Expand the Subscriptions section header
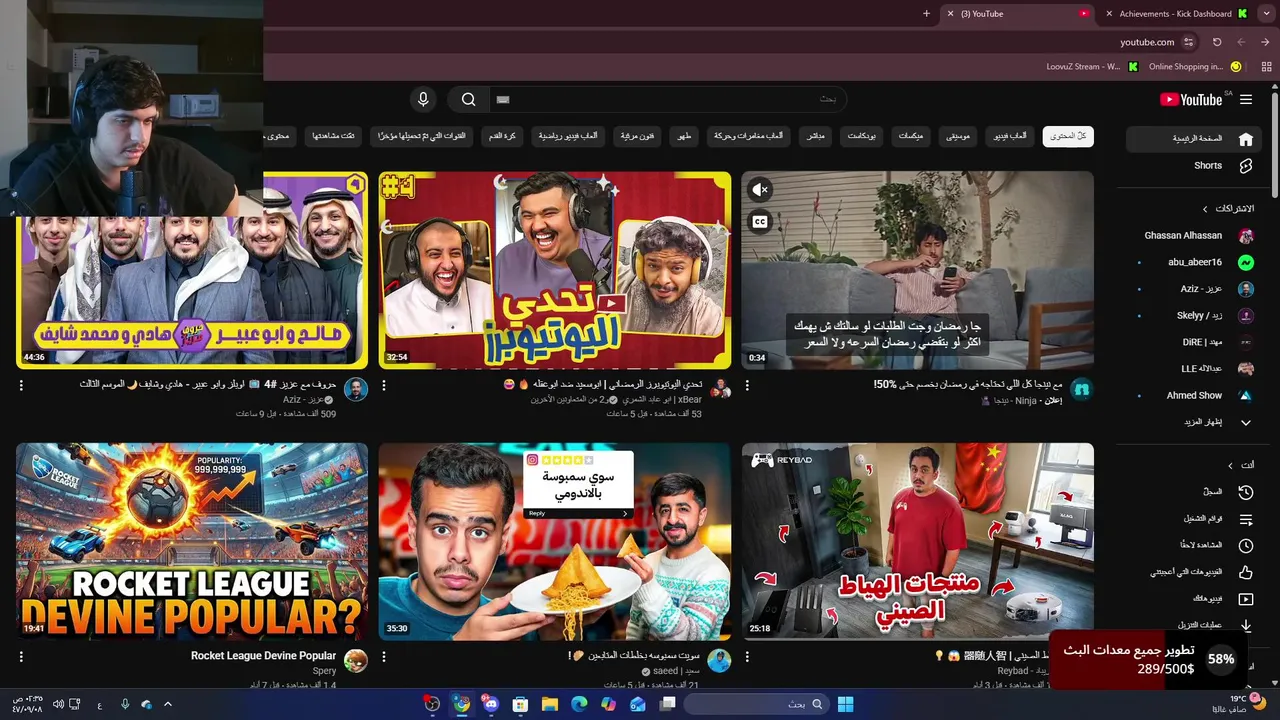 point(1229,208)
